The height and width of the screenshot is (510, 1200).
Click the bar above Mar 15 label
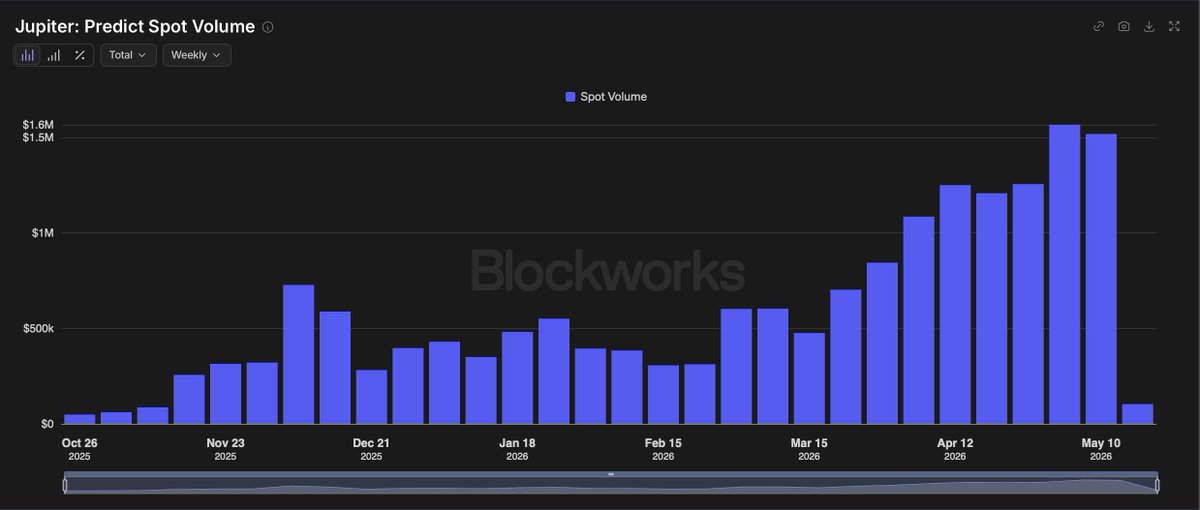(809, 378)
